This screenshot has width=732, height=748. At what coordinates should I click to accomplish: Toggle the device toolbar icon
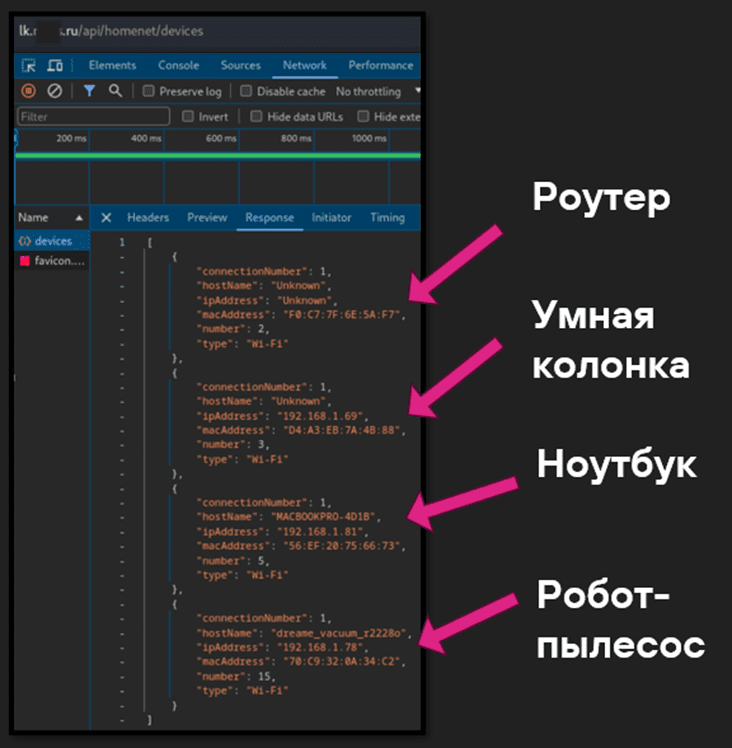pos(55,66)
